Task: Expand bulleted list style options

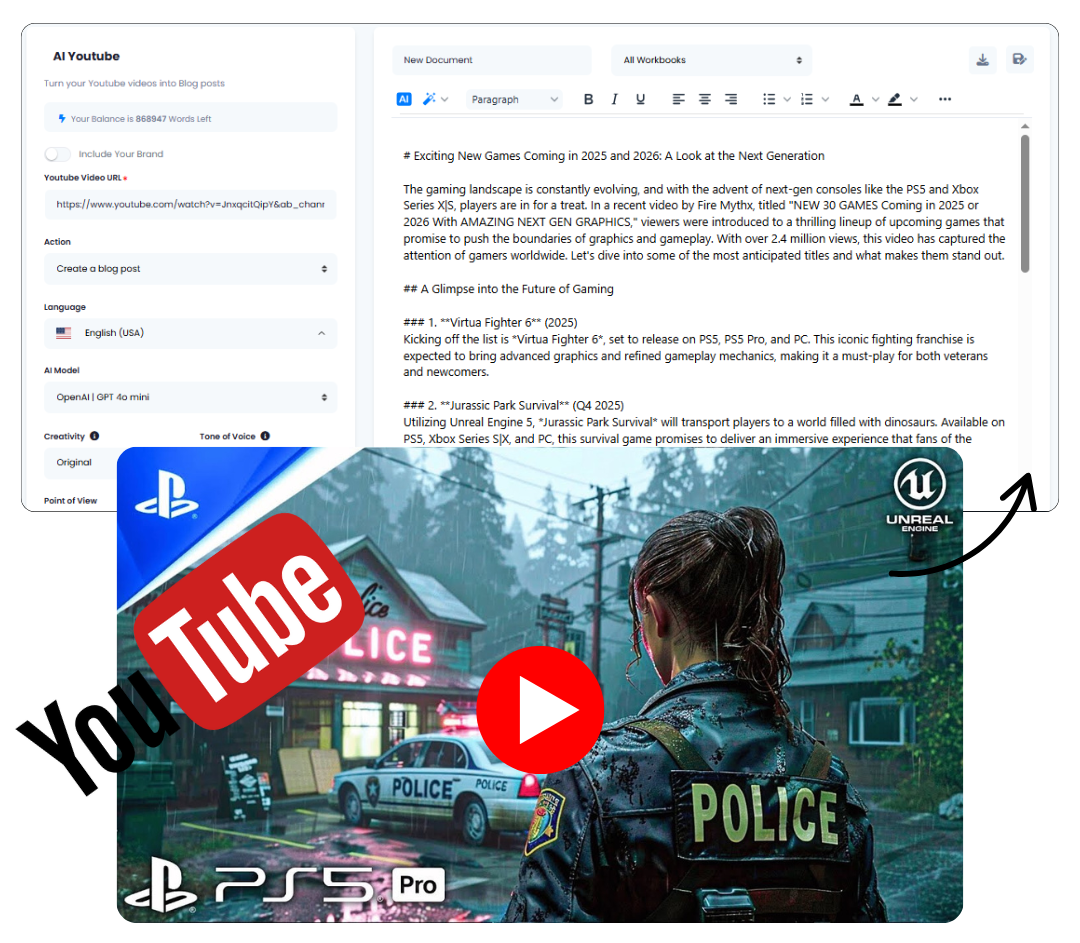Action: point(787,99)
